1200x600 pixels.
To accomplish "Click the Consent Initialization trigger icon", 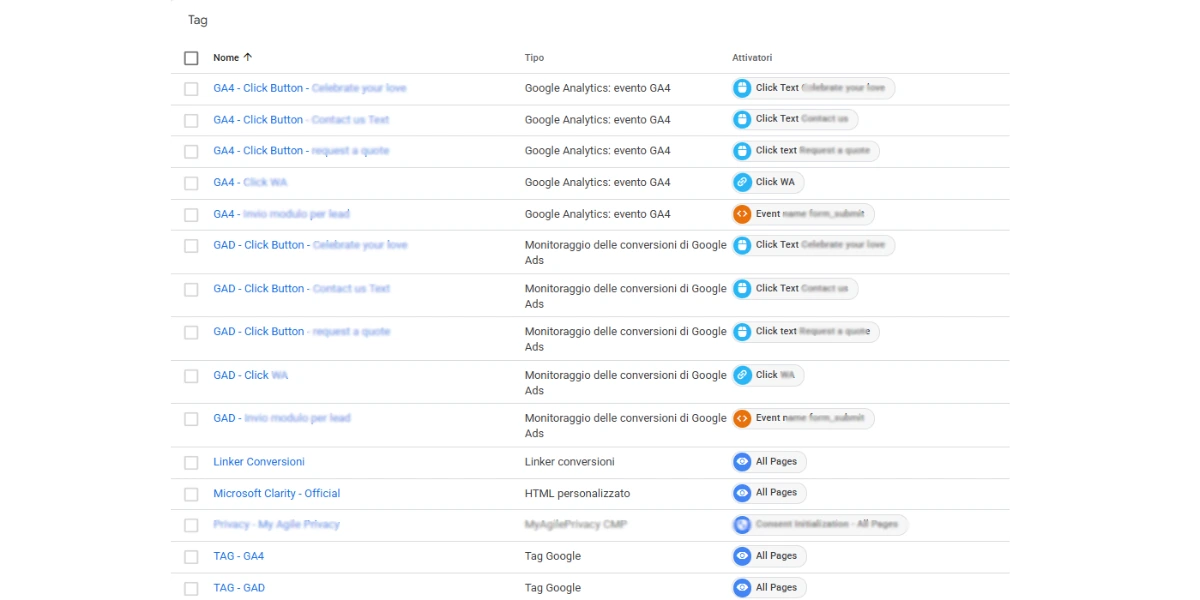I will pos(742,524).
